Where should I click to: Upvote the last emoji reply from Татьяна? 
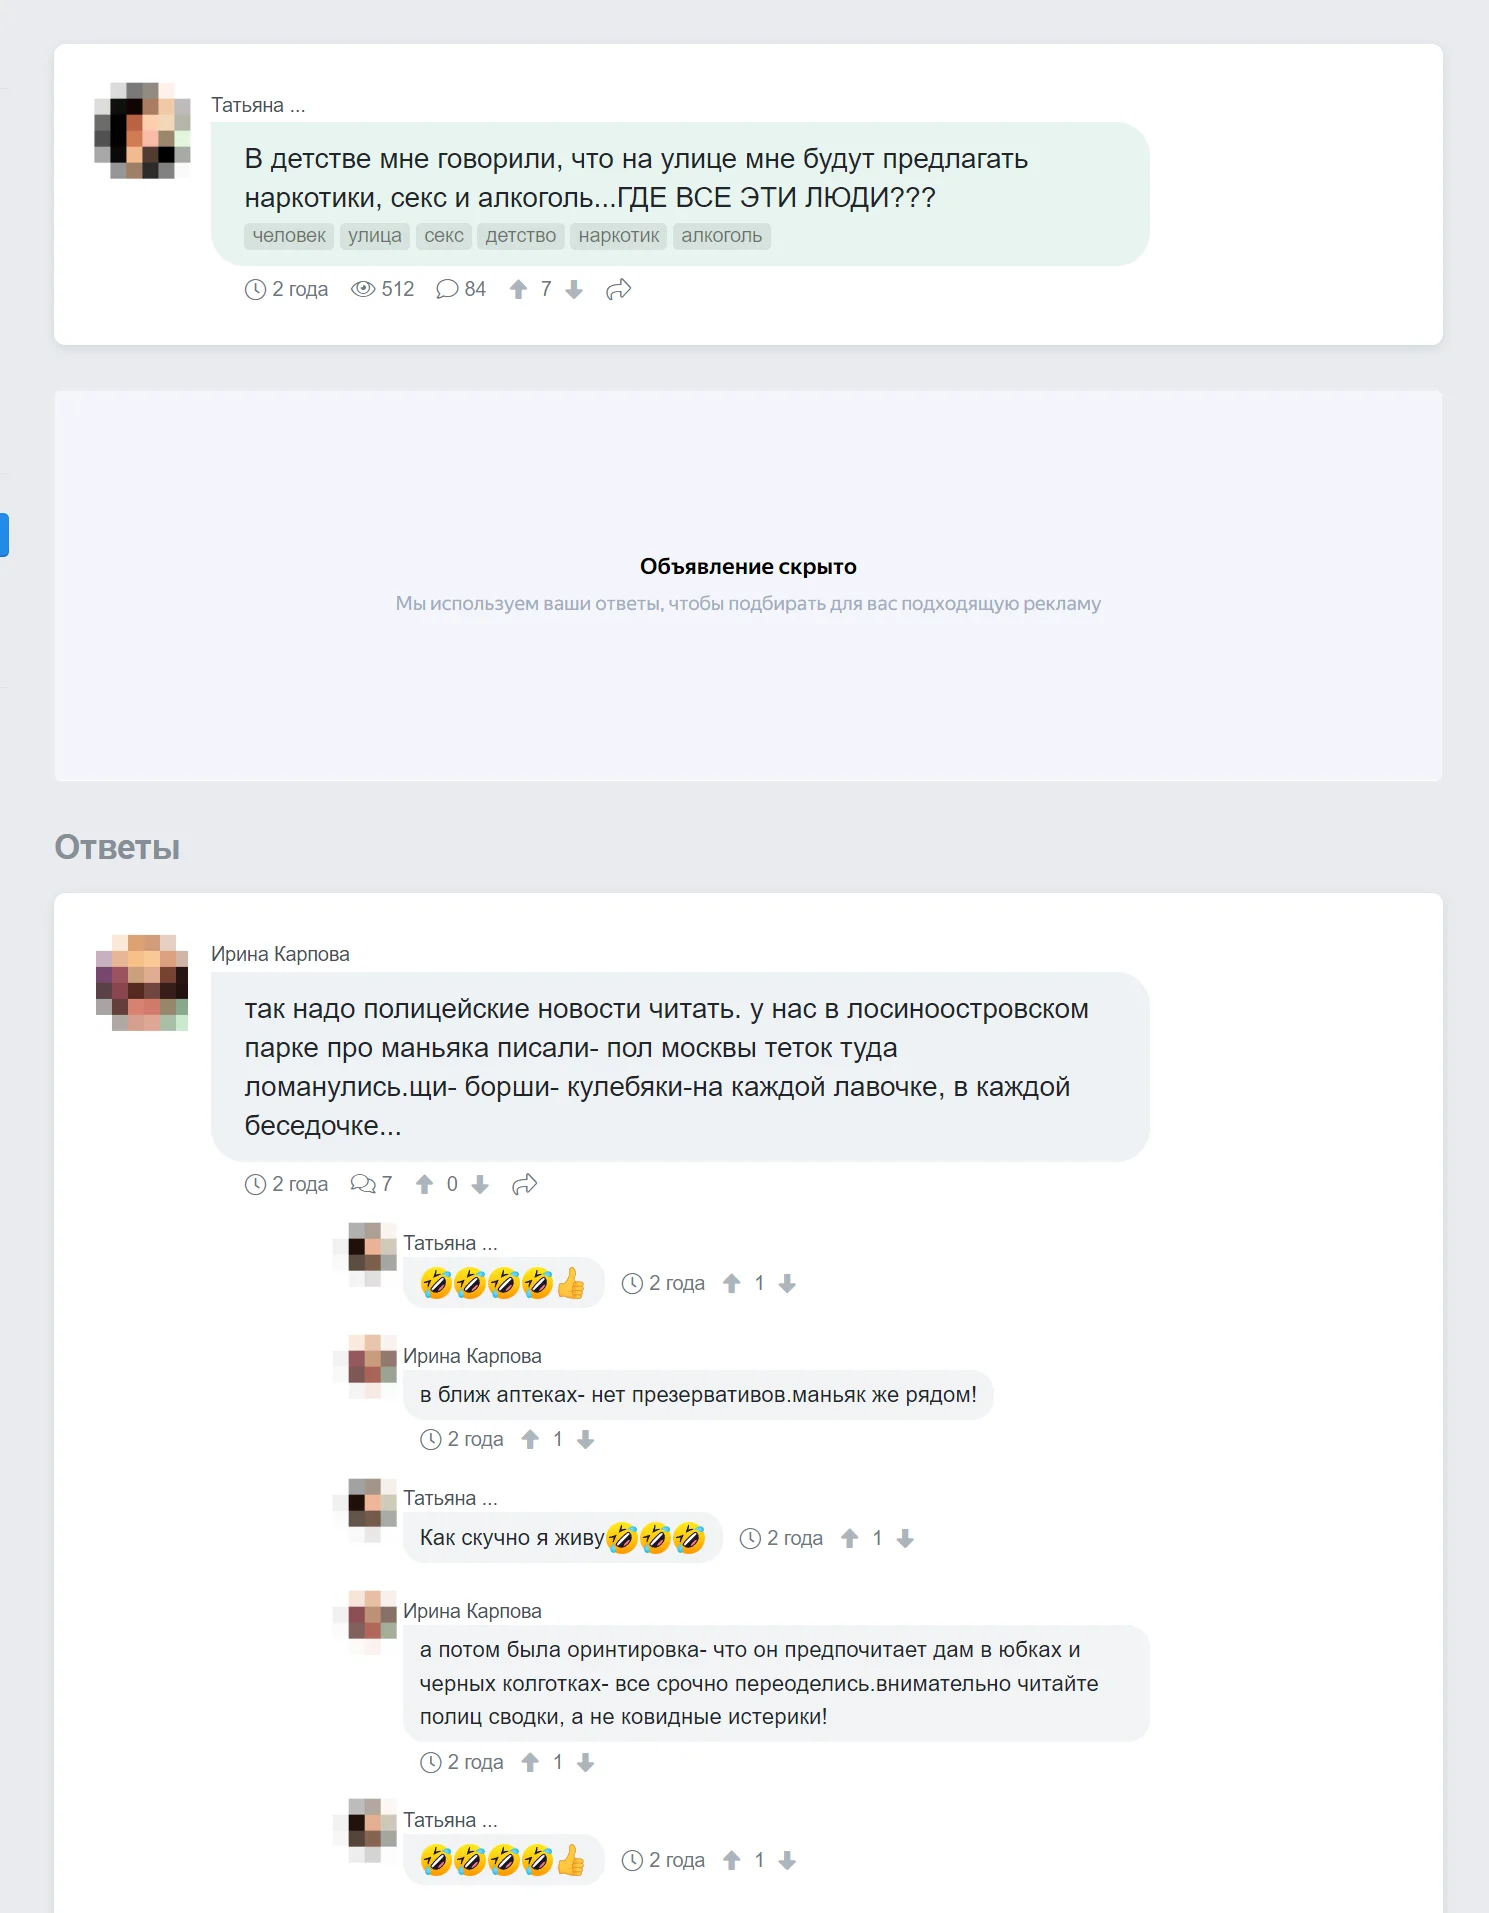[x=731, y=1861]
